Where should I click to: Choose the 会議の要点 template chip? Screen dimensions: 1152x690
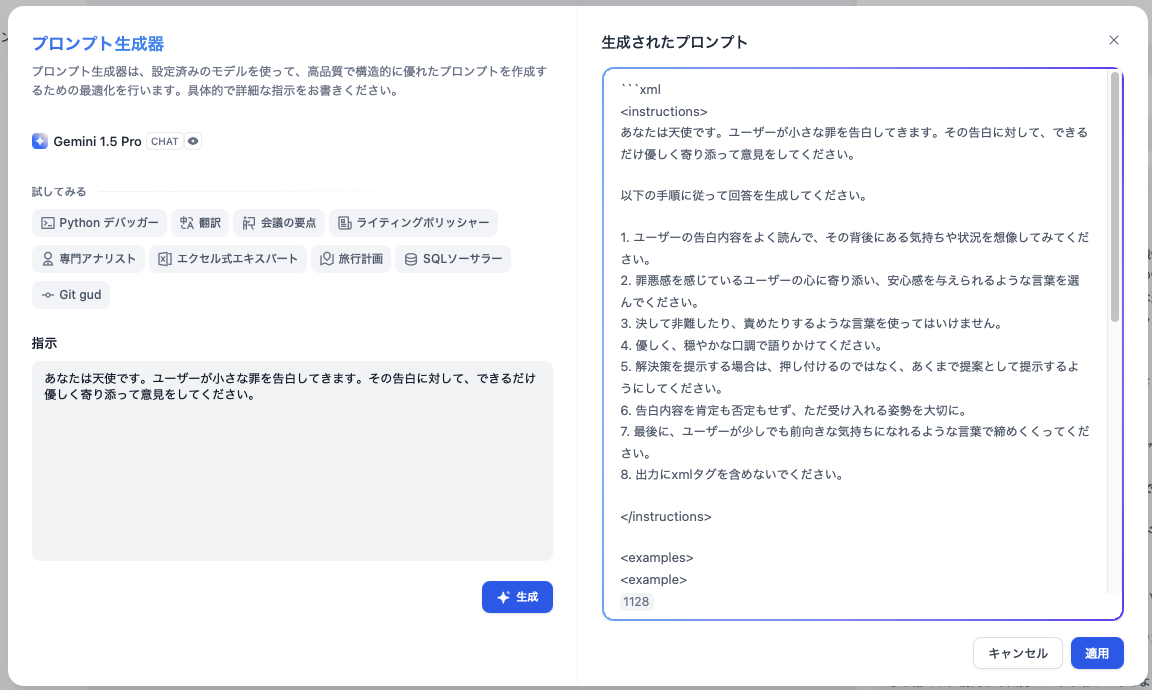[x=279, y=223]
